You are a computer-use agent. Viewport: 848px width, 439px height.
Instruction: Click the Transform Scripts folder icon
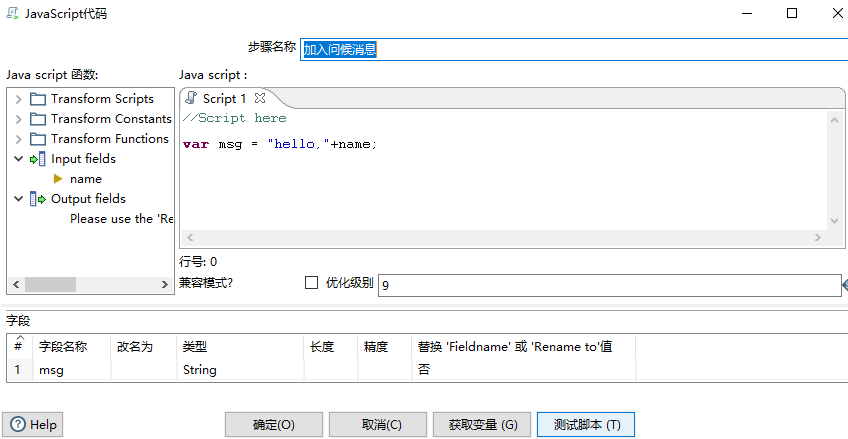click(x=38, y=99)
